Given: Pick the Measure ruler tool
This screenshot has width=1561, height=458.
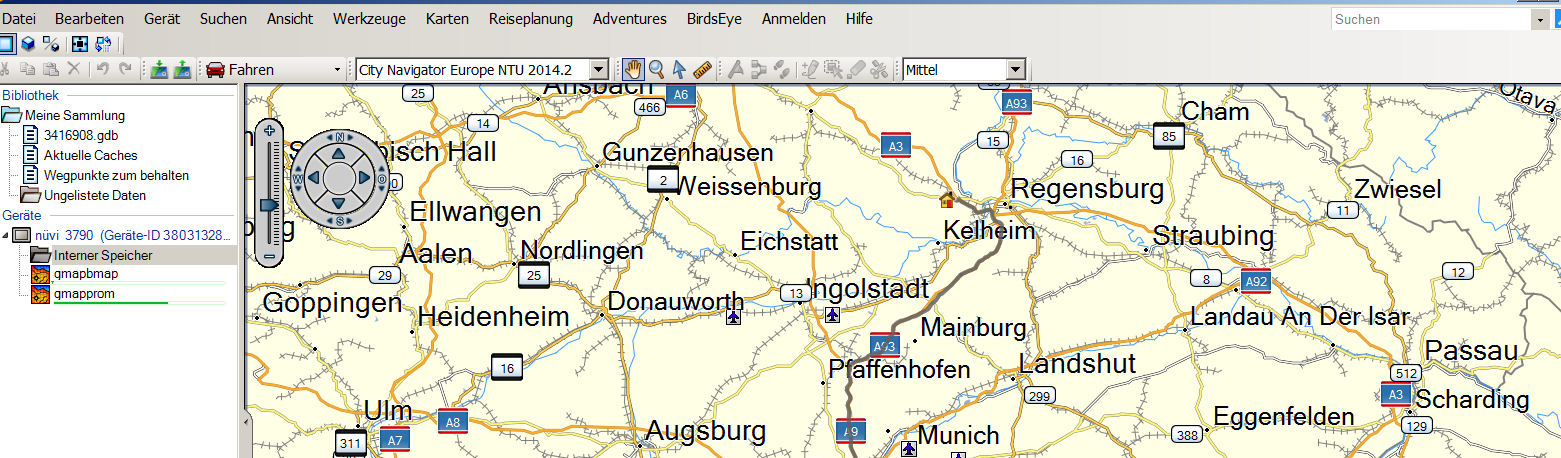Looking at the screenshot, I should pos(702,69).
